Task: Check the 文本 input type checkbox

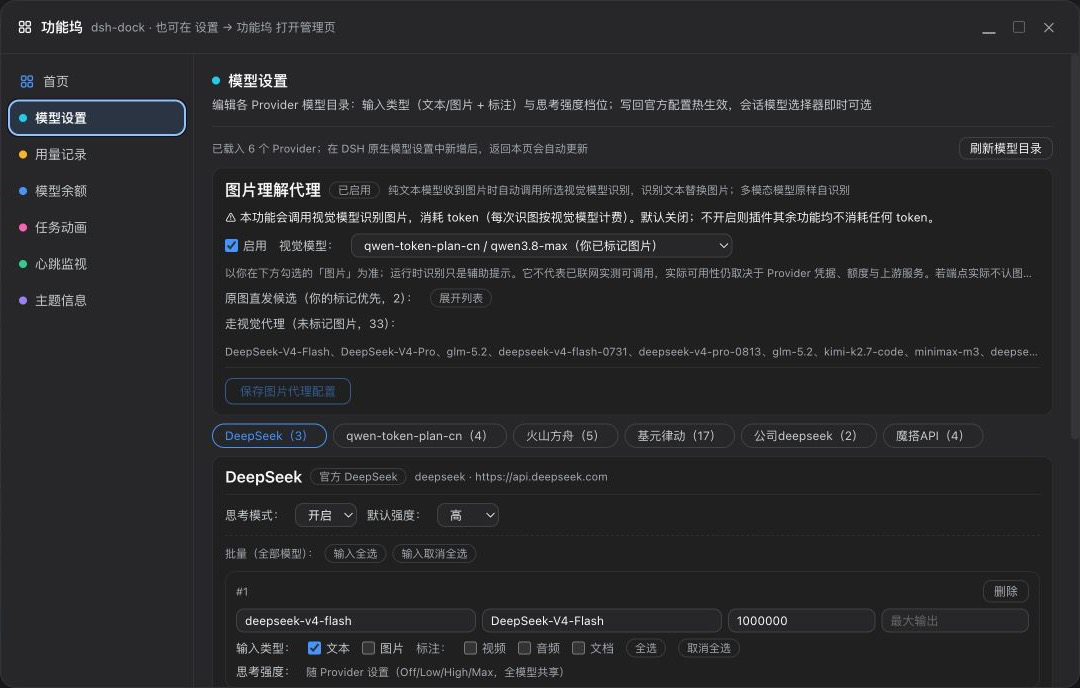Action: coord(314,648)
